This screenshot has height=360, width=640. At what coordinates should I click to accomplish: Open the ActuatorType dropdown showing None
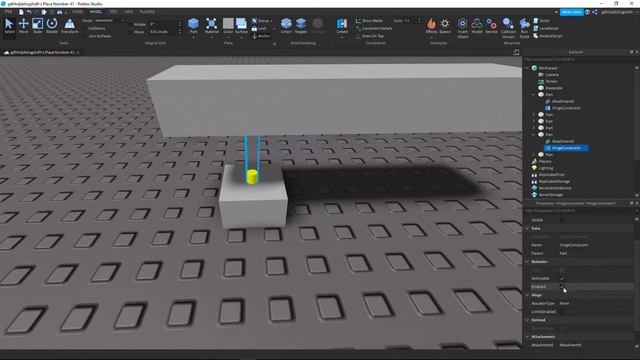595,303
